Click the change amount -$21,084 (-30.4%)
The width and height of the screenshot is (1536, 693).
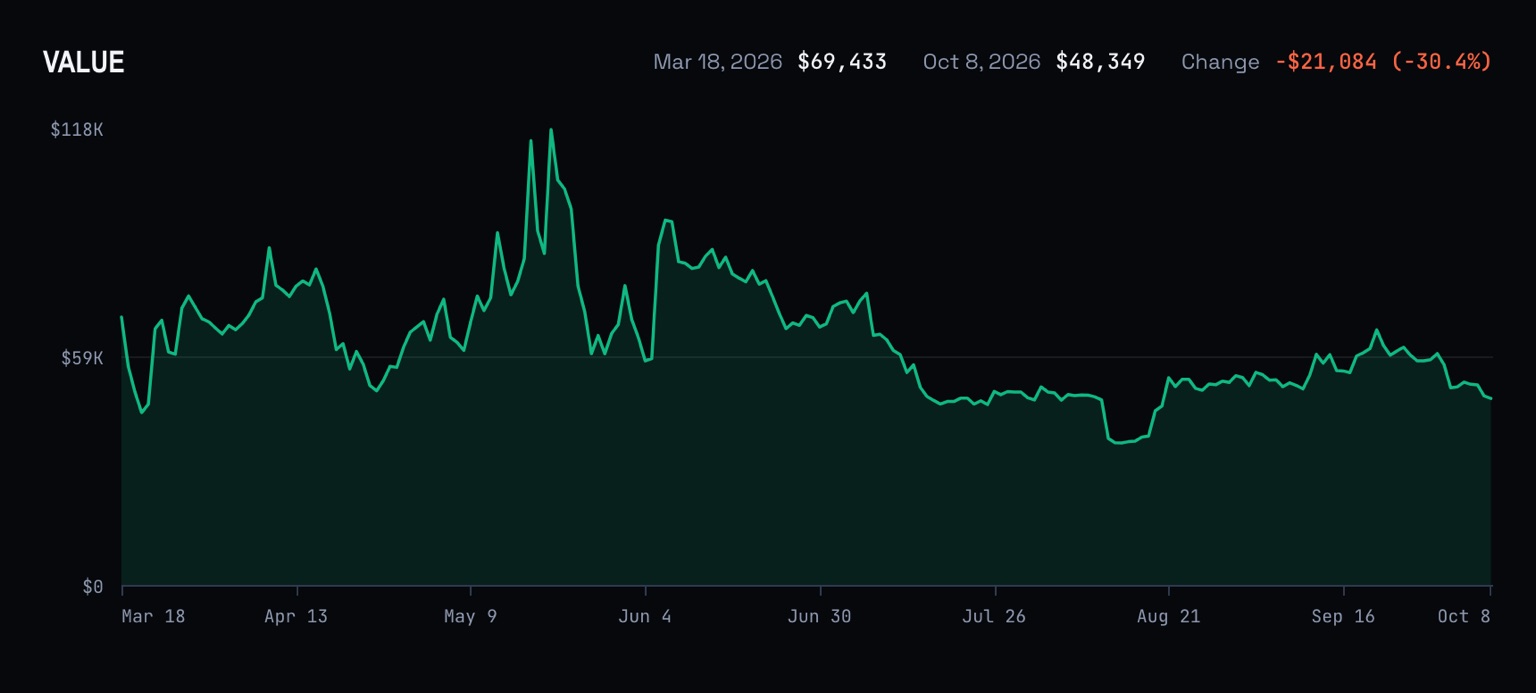pos(1383,62)
